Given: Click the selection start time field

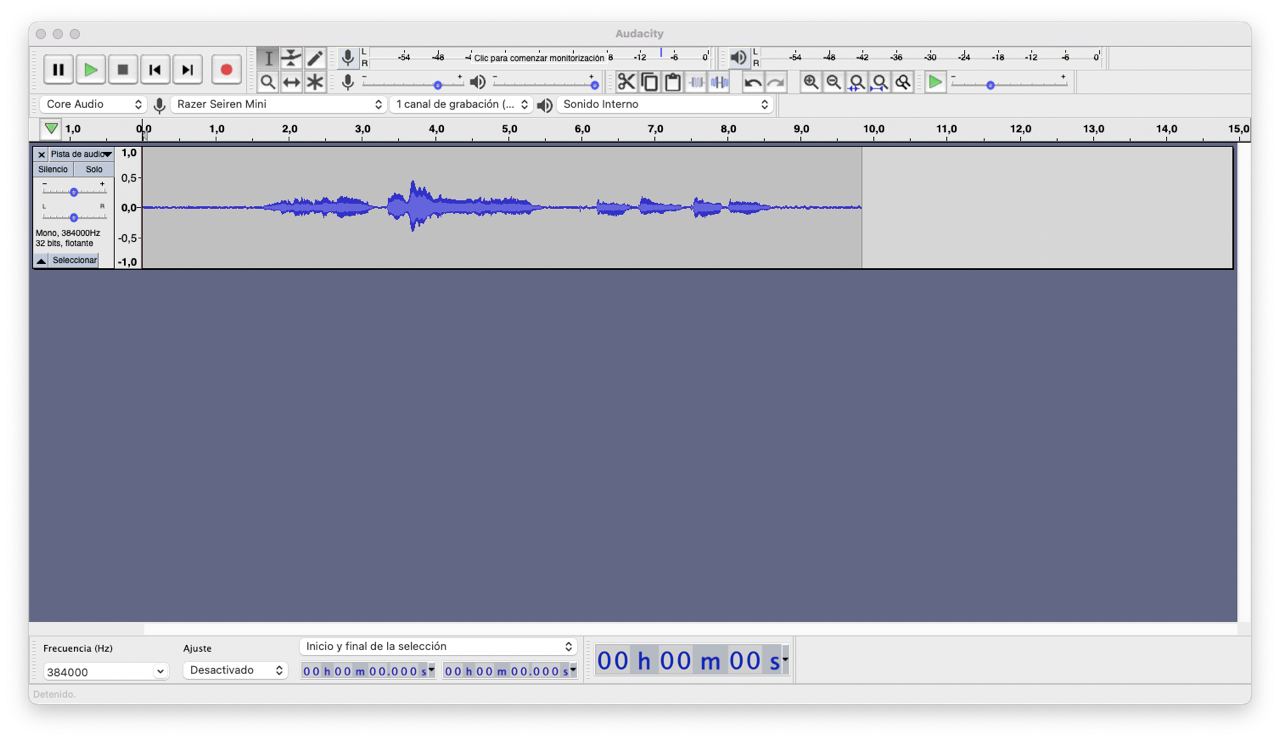Looking at the screenshot, I should [368, 670].
